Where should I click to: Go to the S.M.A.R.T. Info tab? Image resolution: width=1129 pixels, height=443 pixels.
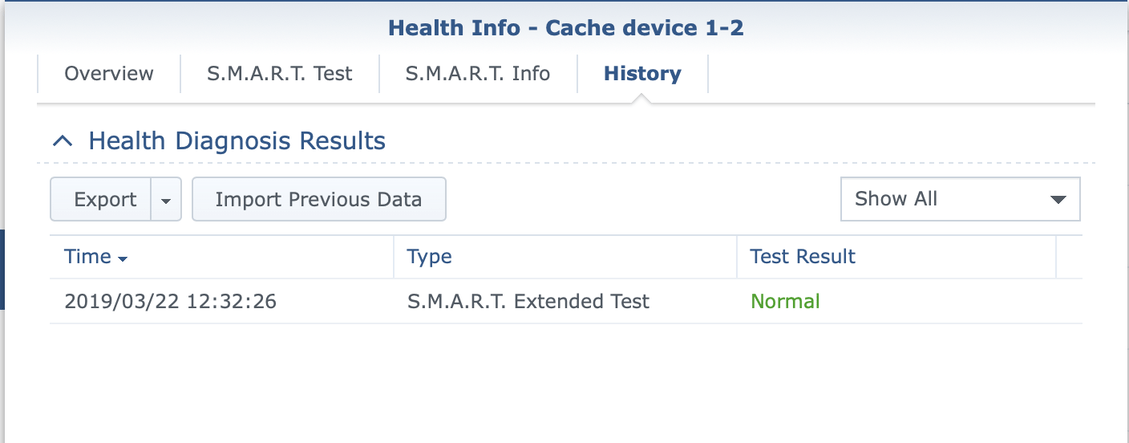pyautogui.click(x=478, y=74)
